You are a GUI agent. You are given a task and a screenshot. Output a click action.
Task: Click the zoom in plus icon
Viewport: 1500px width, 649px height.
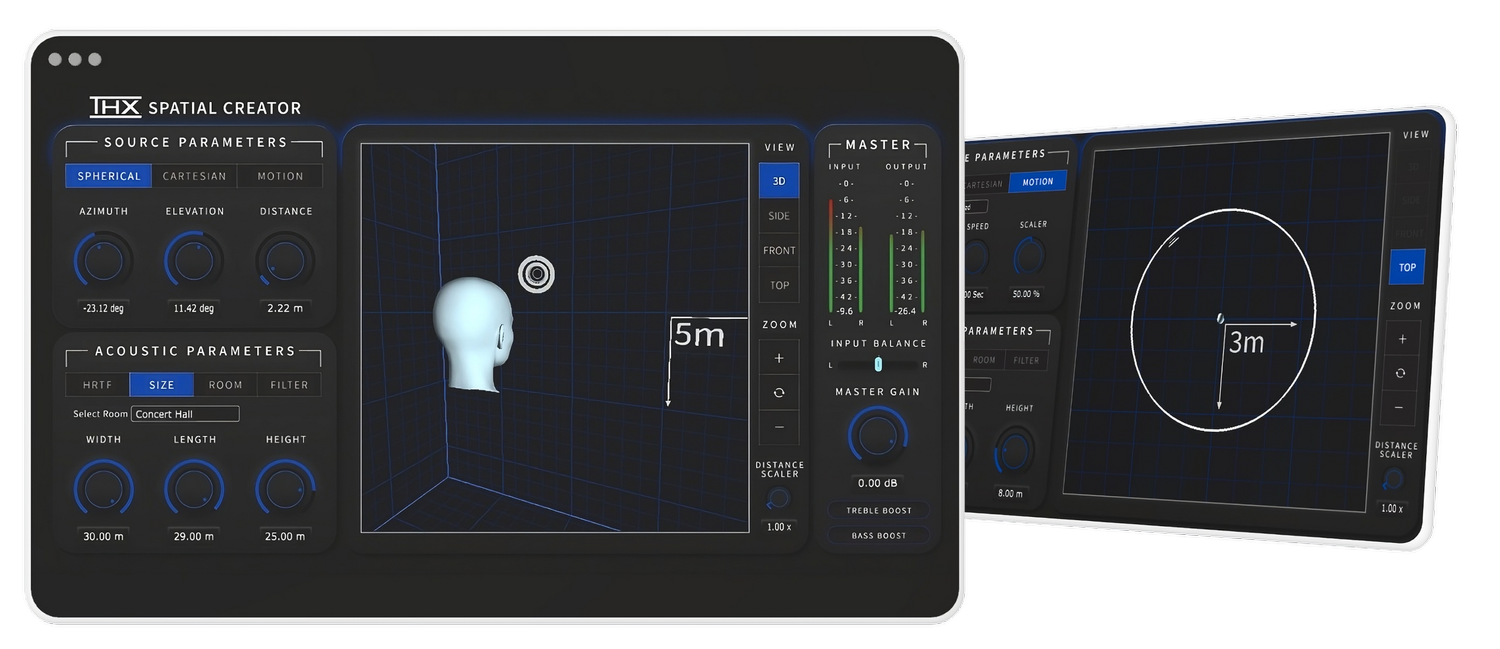(779, 356)
